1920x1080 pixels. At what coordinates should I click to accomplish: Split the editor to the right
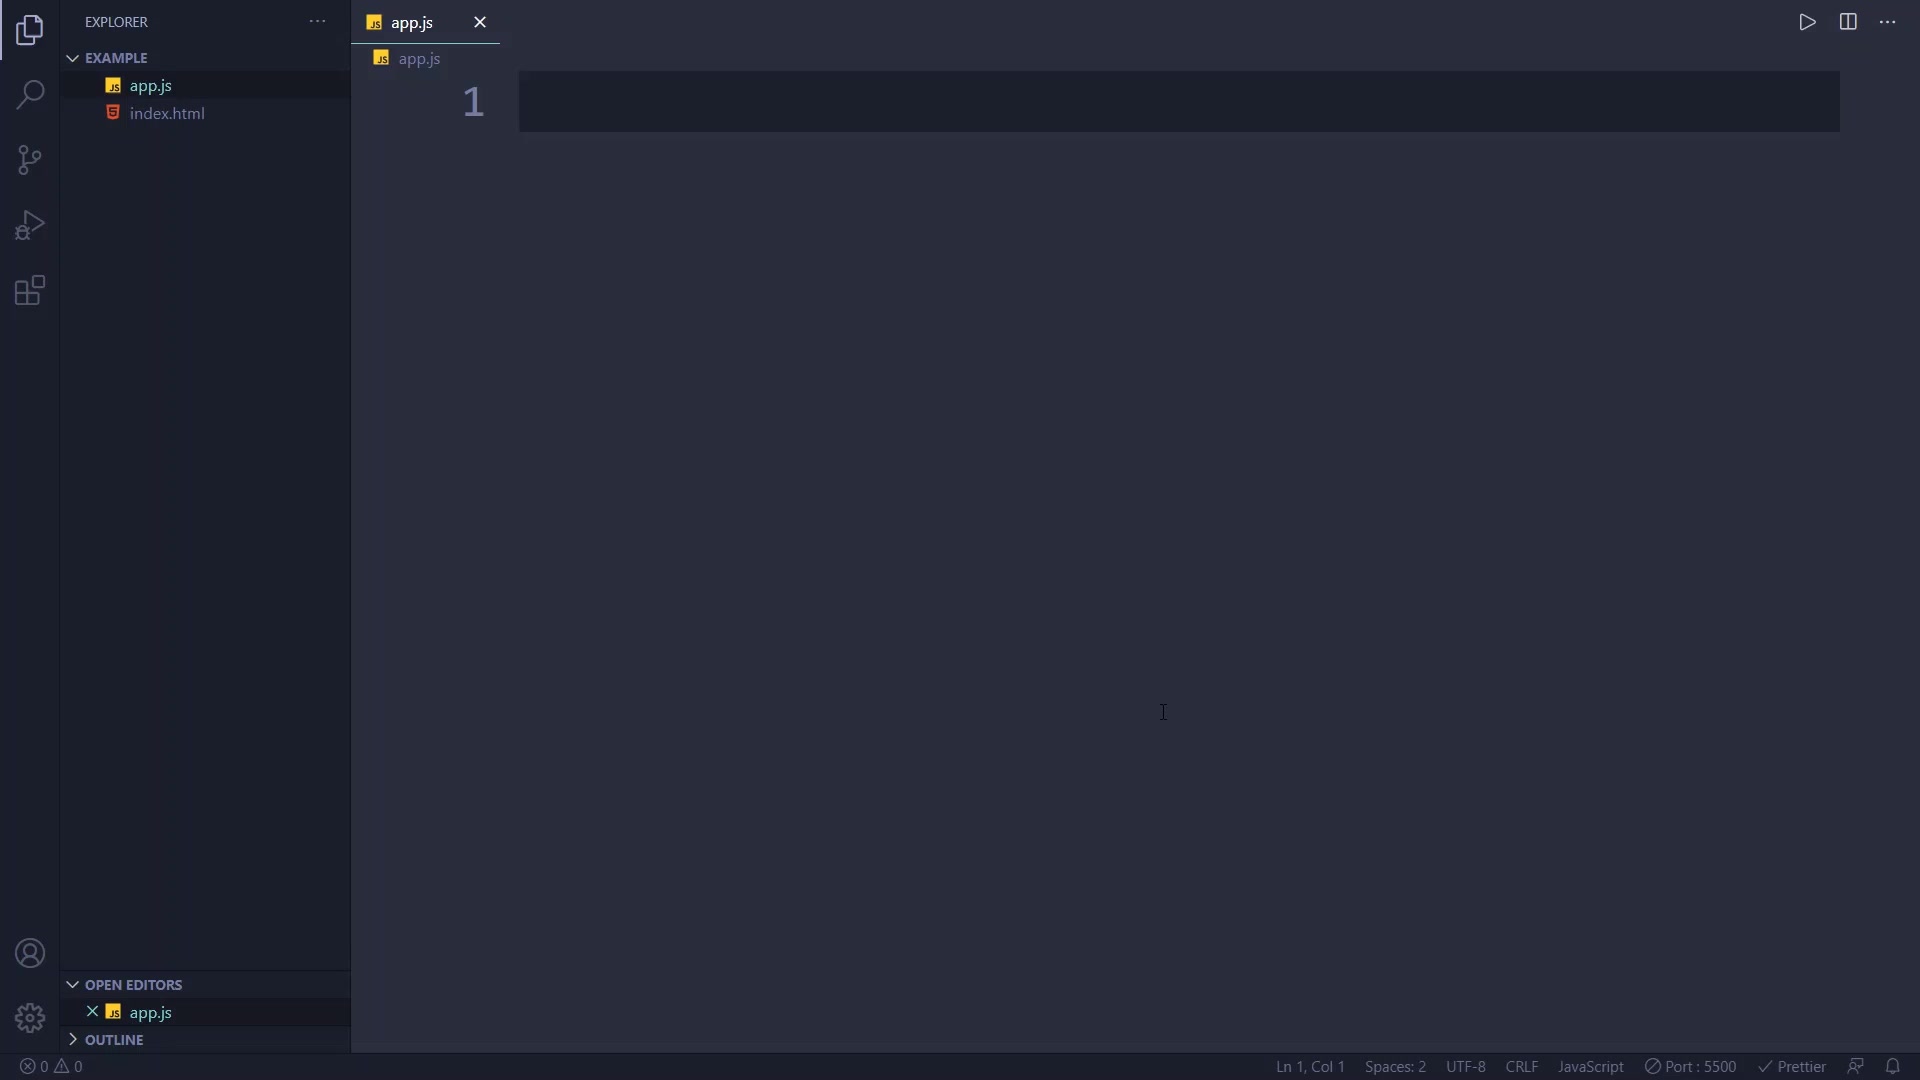tap(1846, 21)
